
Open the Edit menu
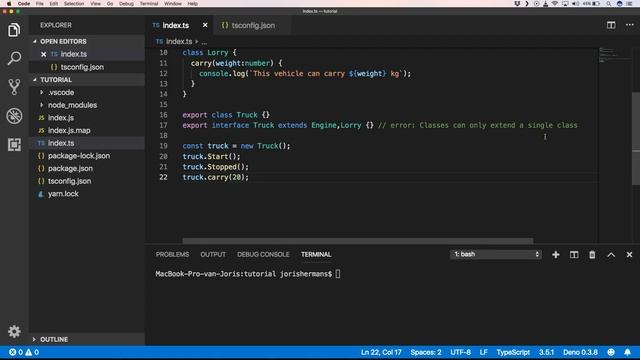click(x=53, y=4)
